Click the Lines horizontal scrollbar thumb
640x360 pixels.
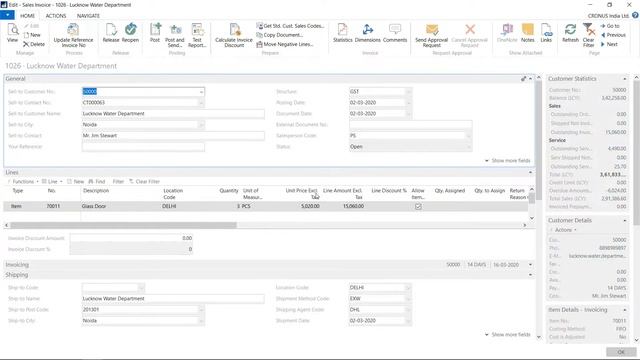(x=123, y=225)
